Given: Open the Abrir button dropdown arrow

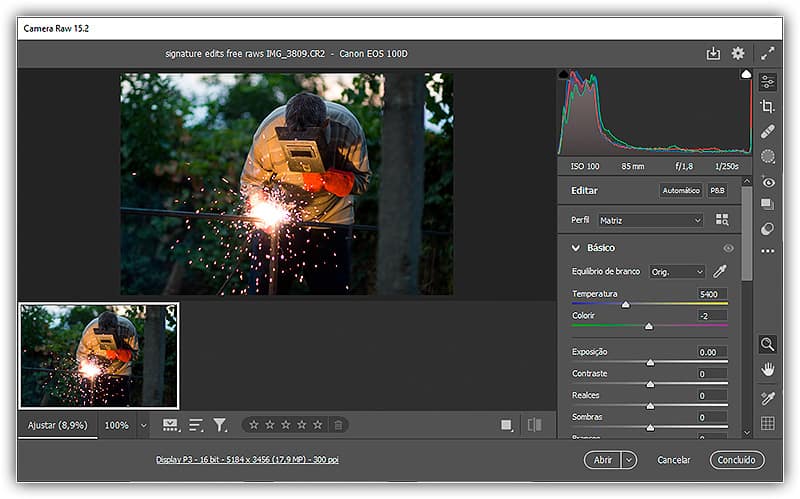Looking at the screenshot, I should (x=629, y=460).
